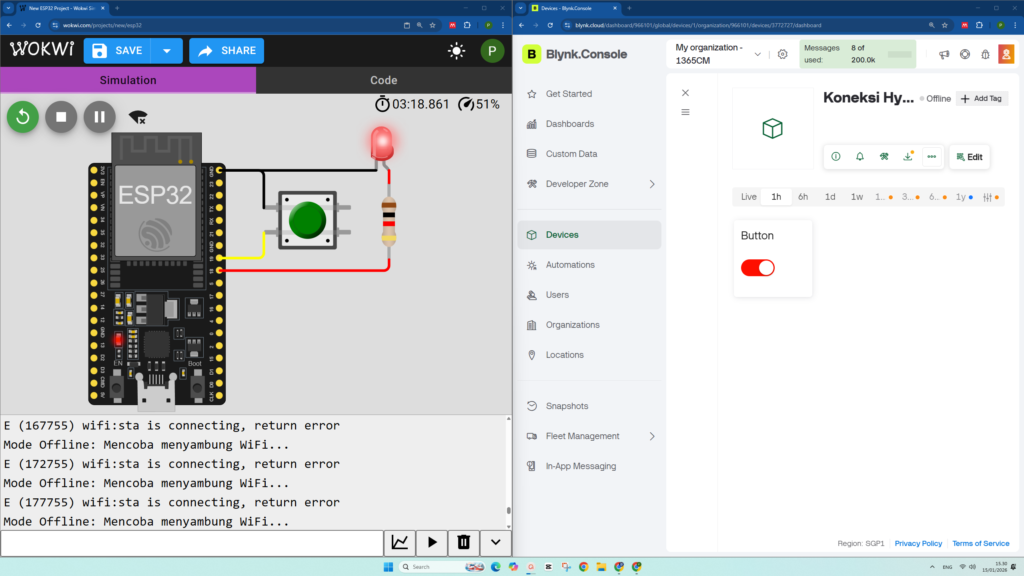The width and height of the screenshot is (1024, 576).
Task: Open the bug report icon in Blynk
Action: (985, 54)
